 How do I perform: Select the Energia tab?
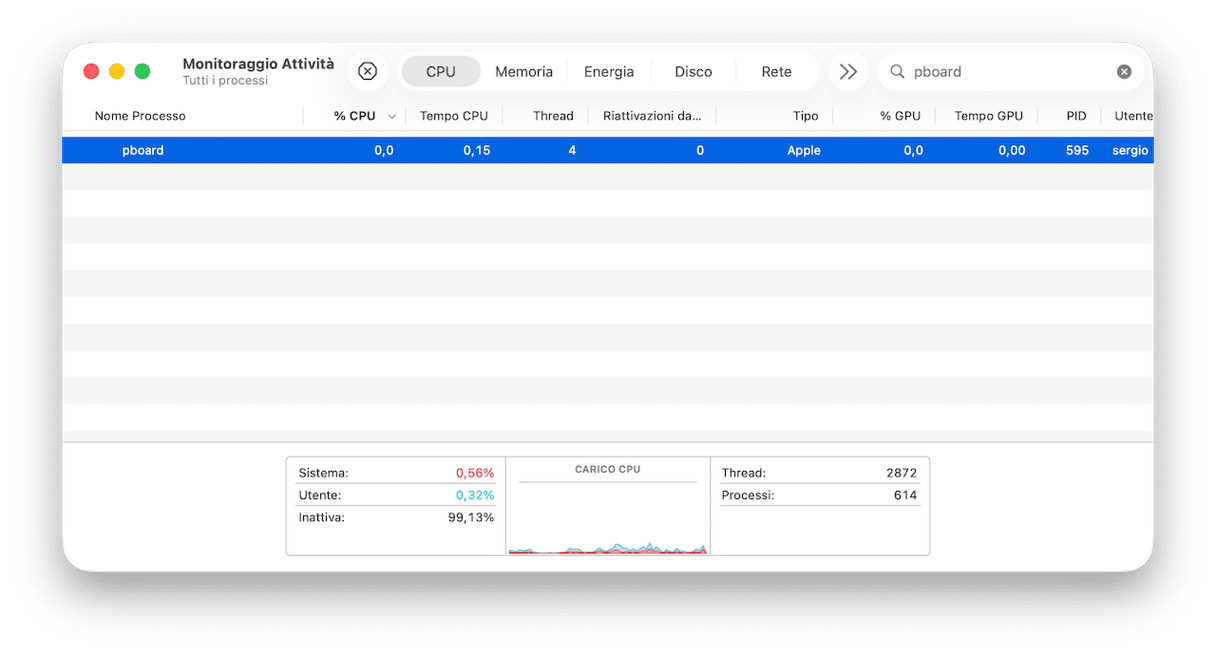click(x=609, y=72)
